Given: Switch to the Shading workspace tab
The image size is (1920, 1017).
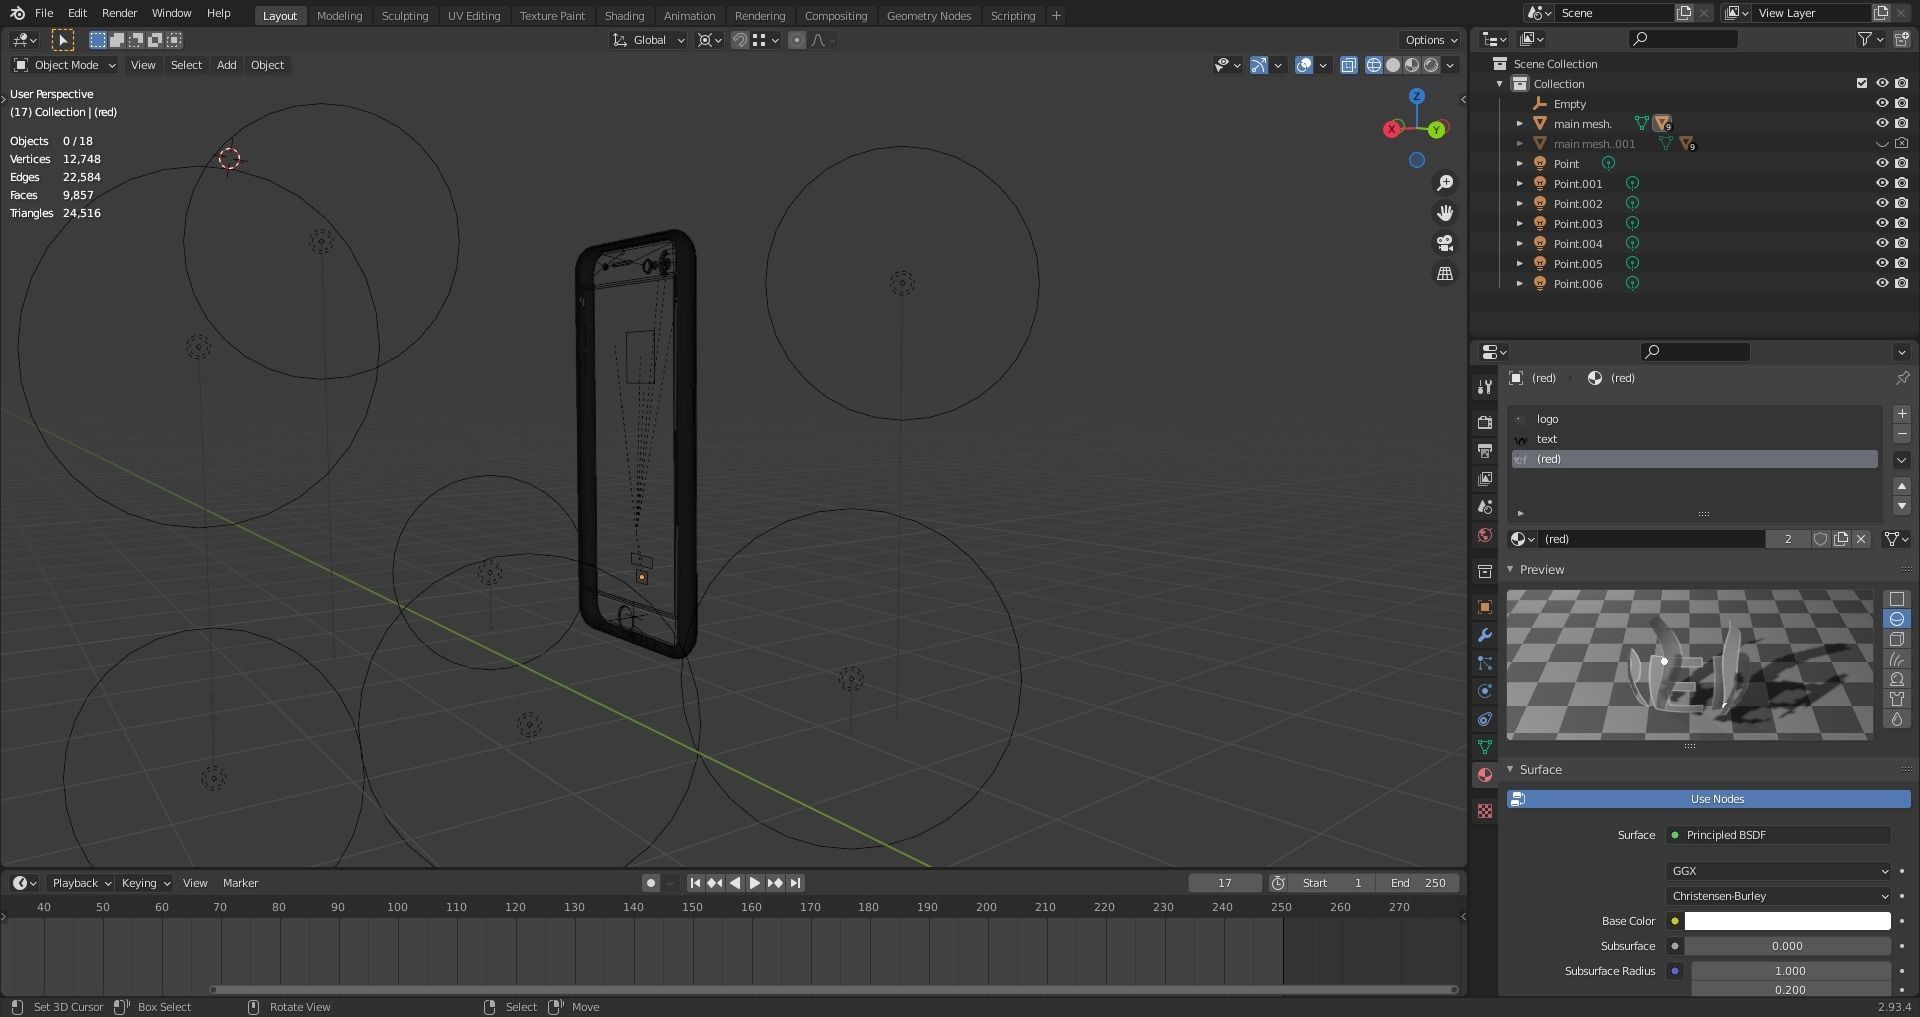Looking at the screenshot, I should tap(624, 15).
